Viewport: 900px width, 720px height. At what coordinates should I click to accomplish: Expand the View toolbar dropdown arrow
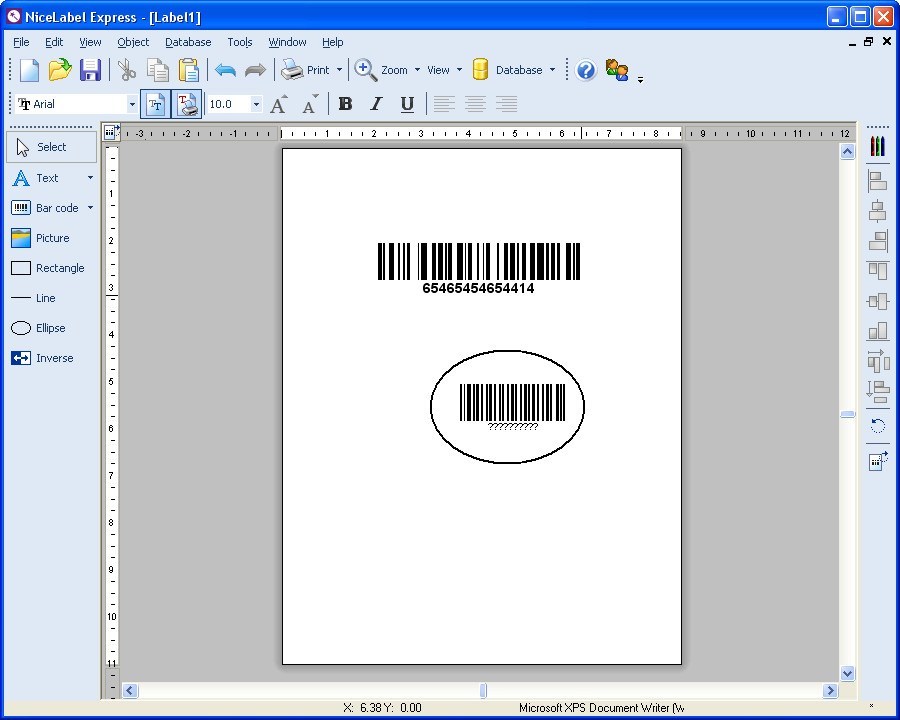point(459,70)
